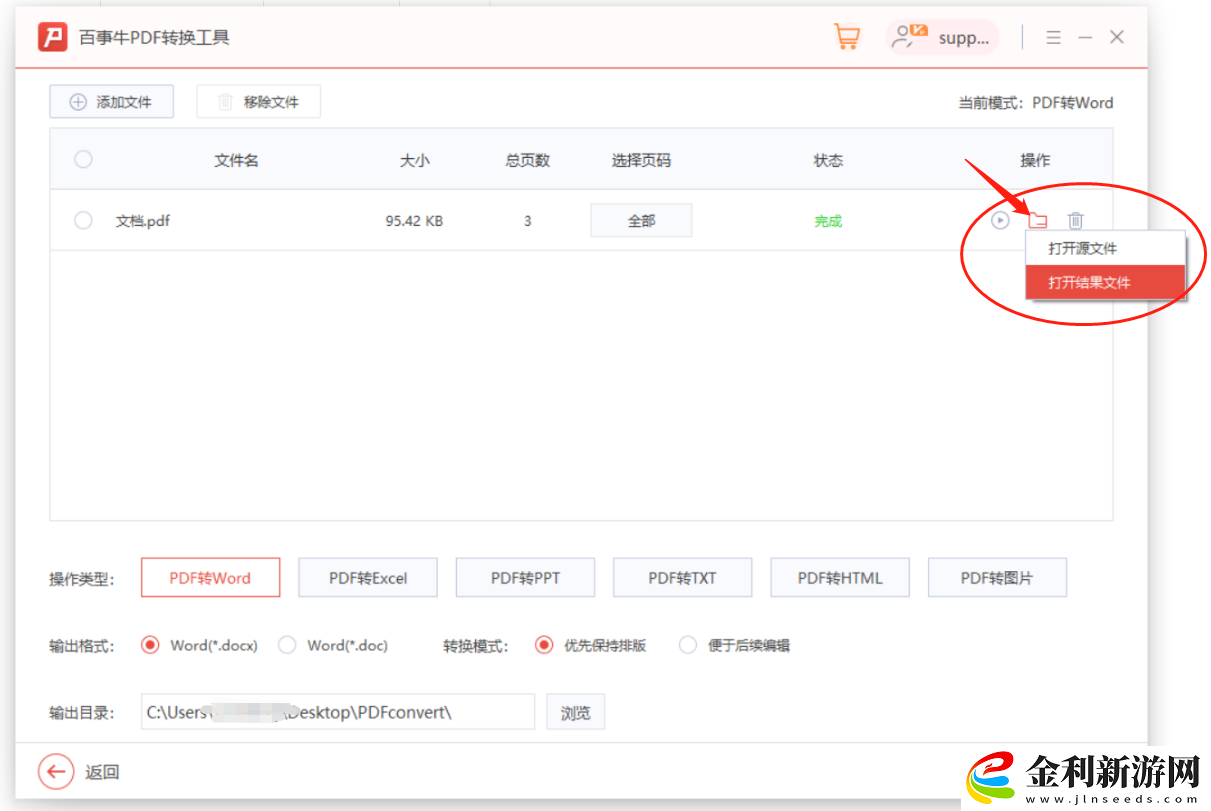This screenshot has height=811, width=1211.
Task: Open the folder icon for 文档.pdf
Action: [x=1038, y=220]
